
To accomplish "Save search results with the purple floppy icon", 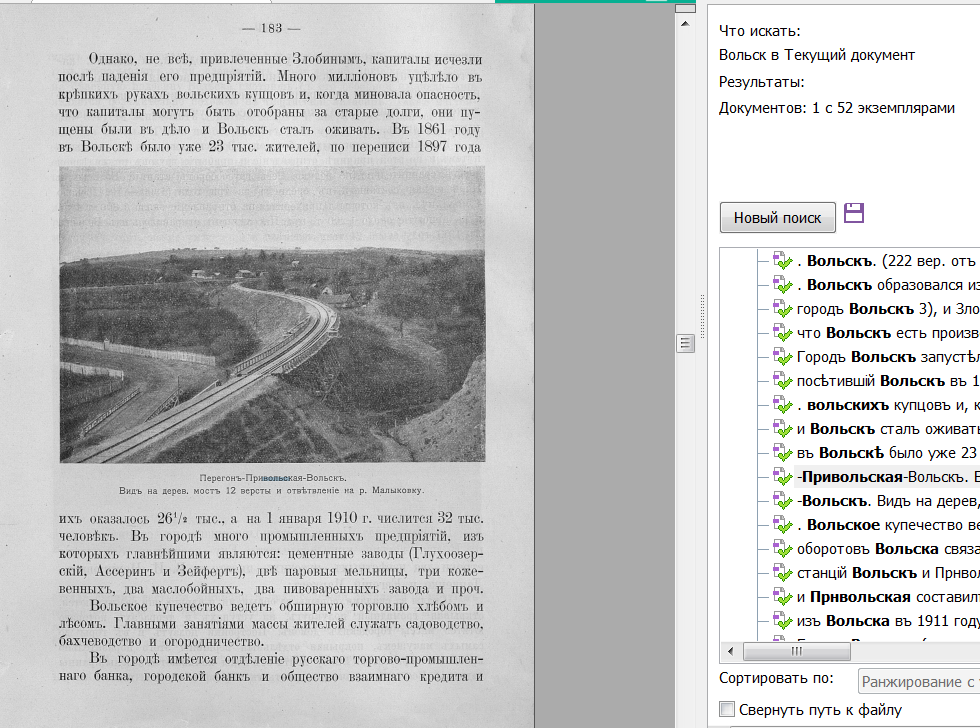I will pos(854,213).
